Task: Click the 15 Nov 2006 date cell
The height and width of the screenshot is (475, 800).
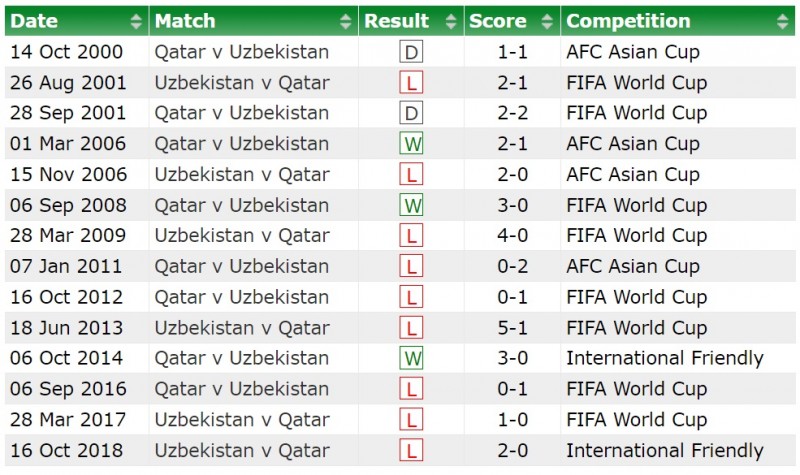Action: (x=69, y=175)
